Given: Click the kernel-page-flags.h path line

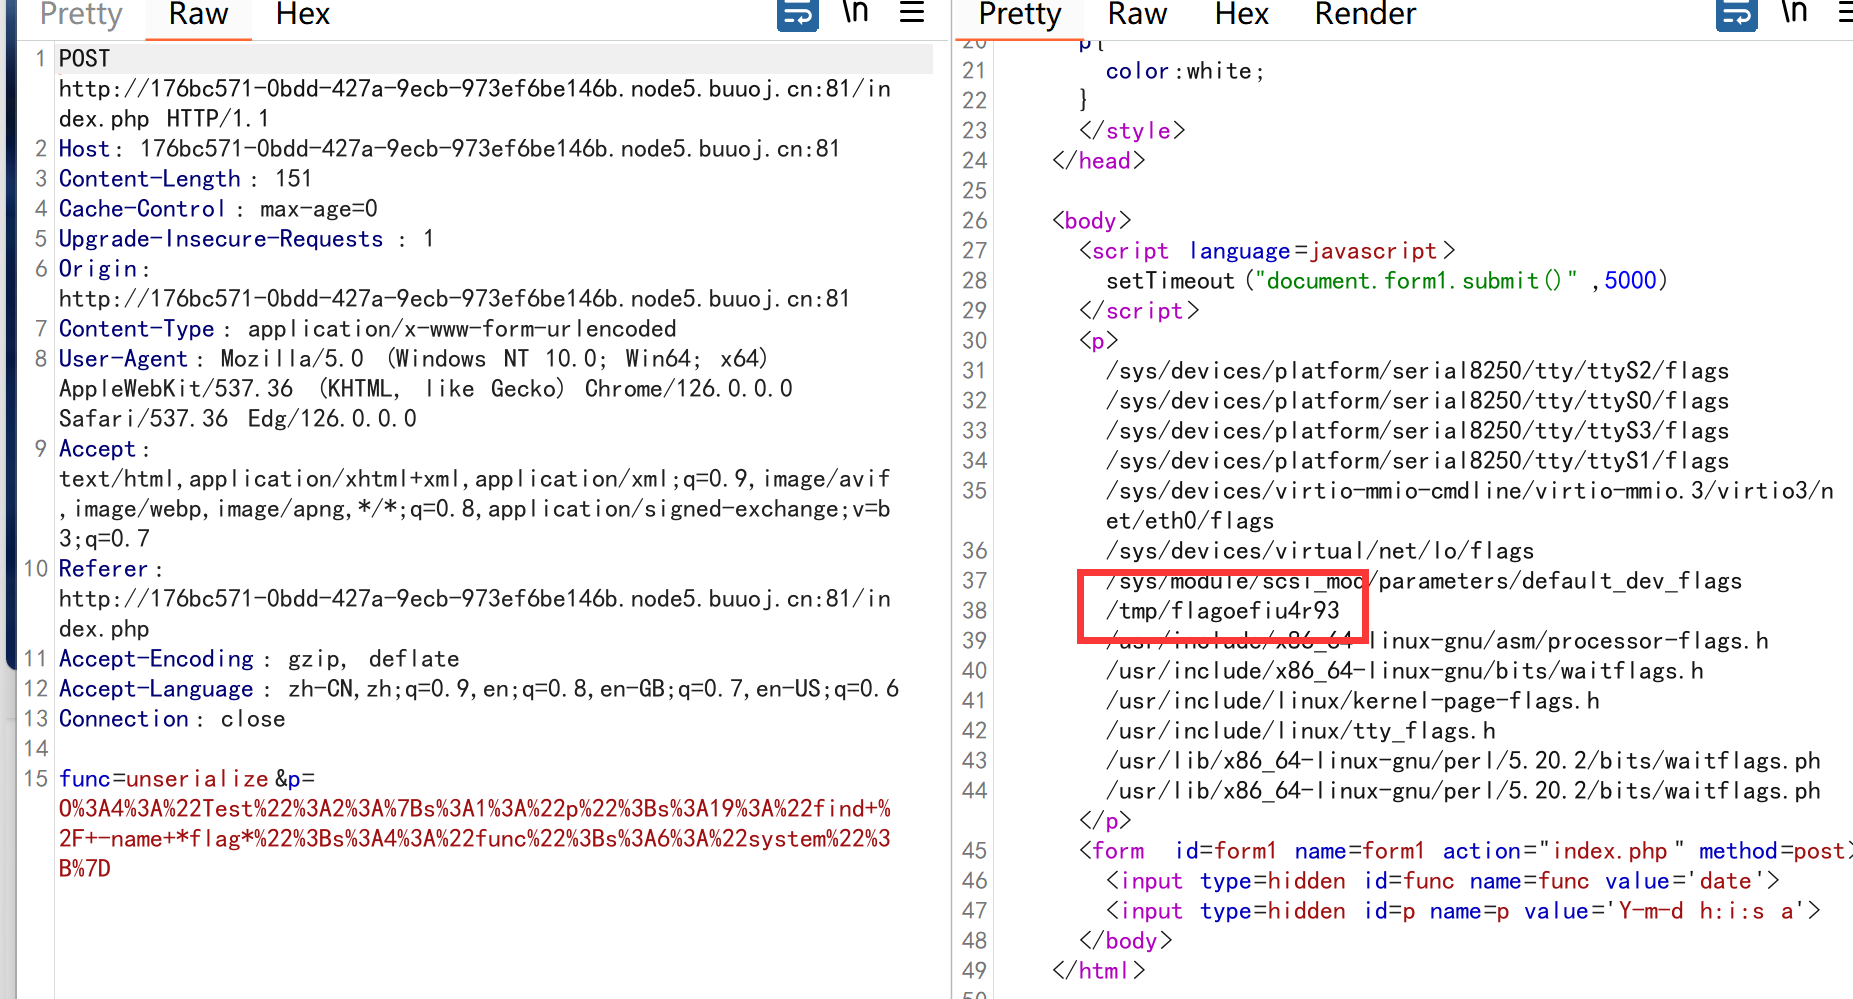Looking at the screenshot, I should pyautogui.click(x=1353, y=701).
